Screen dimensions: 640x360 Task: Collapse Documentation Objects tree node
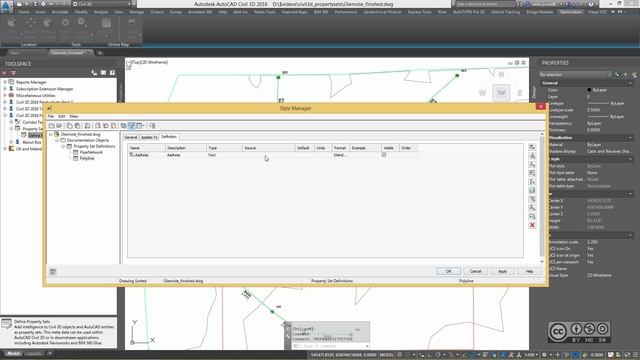coord(57,140)
